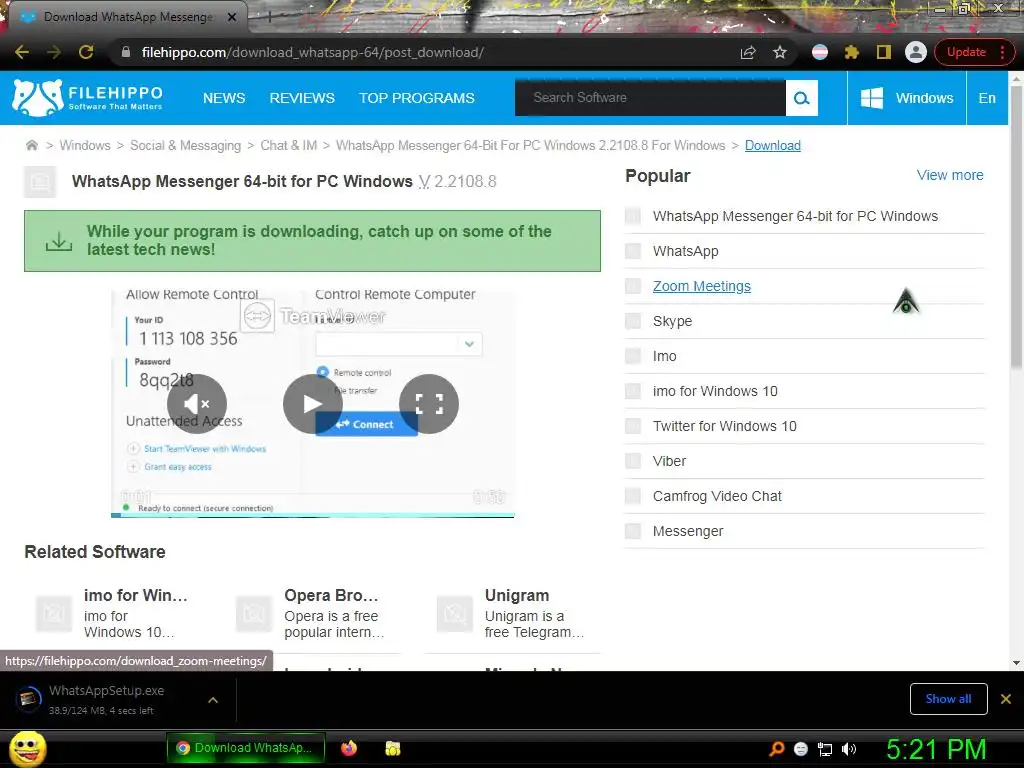Click the video progress bar
1024x768 pixels.
pos(313,515)
